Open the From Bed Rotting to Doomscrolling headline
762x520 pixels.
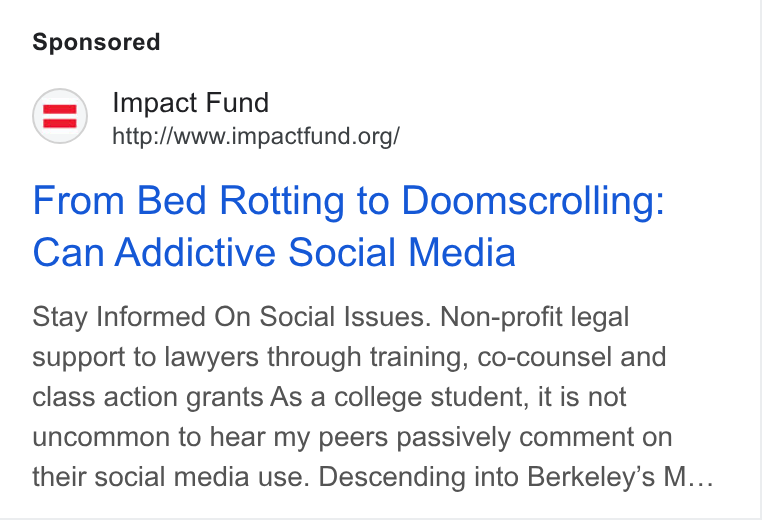pos(348,226)
